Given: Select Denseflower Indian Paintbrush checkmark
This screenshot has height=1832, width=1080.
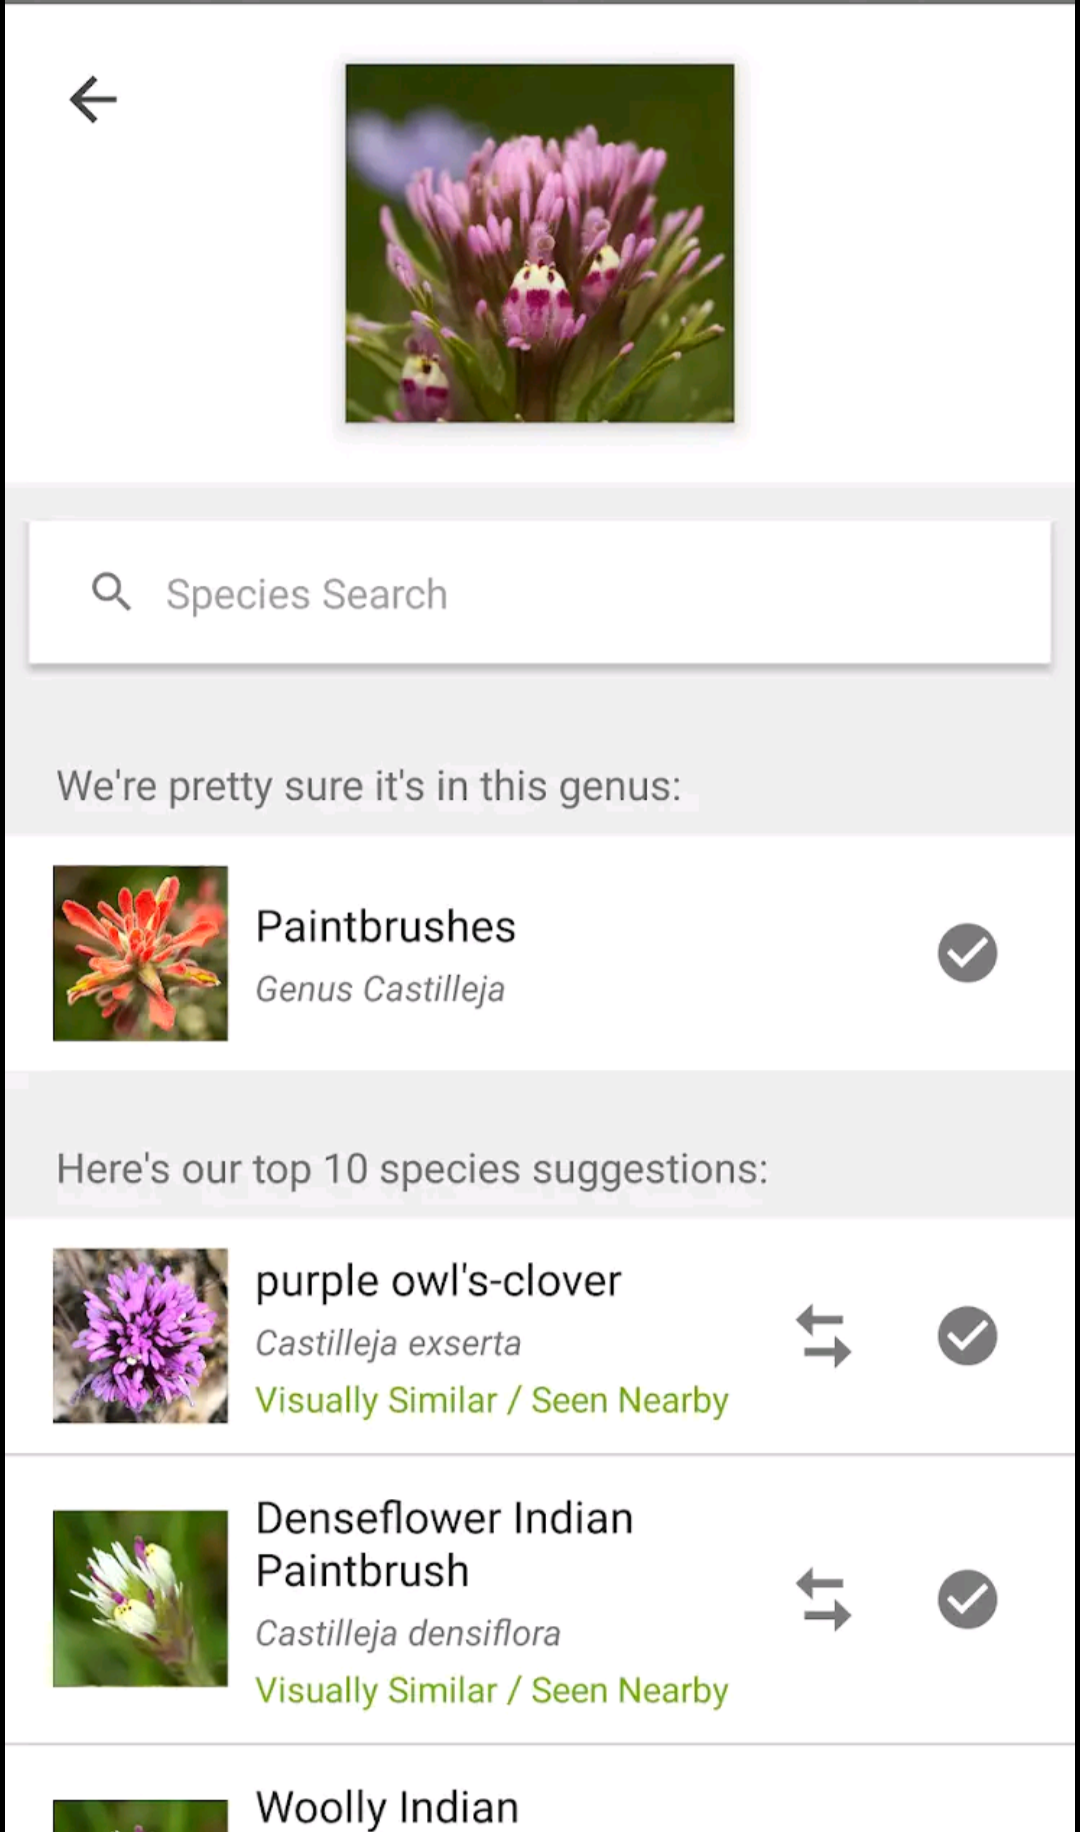Looking at the screenshot, I should pos(967,1599).
